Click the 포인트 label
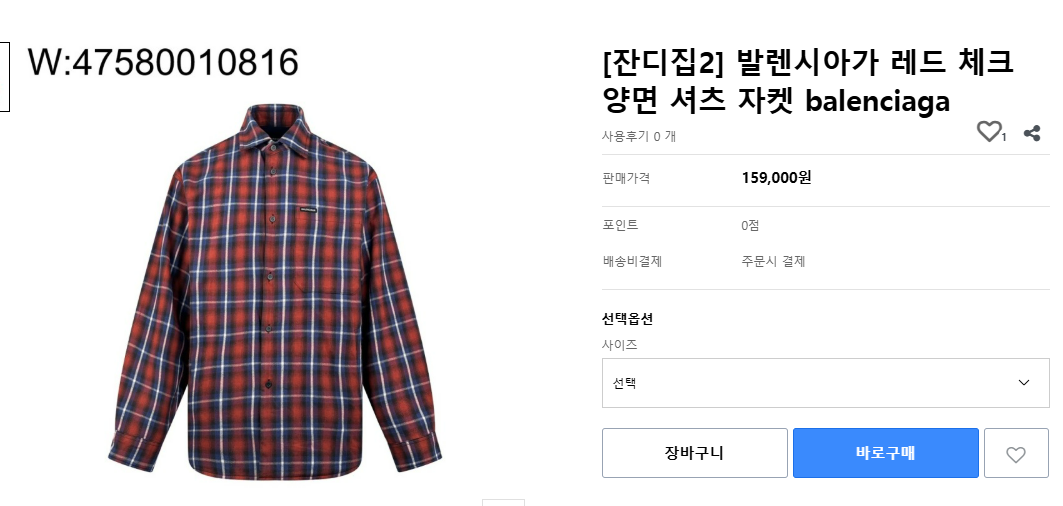Image resolution: width=1063 pixels, height=506 pixels. click(x=620, y=225)
